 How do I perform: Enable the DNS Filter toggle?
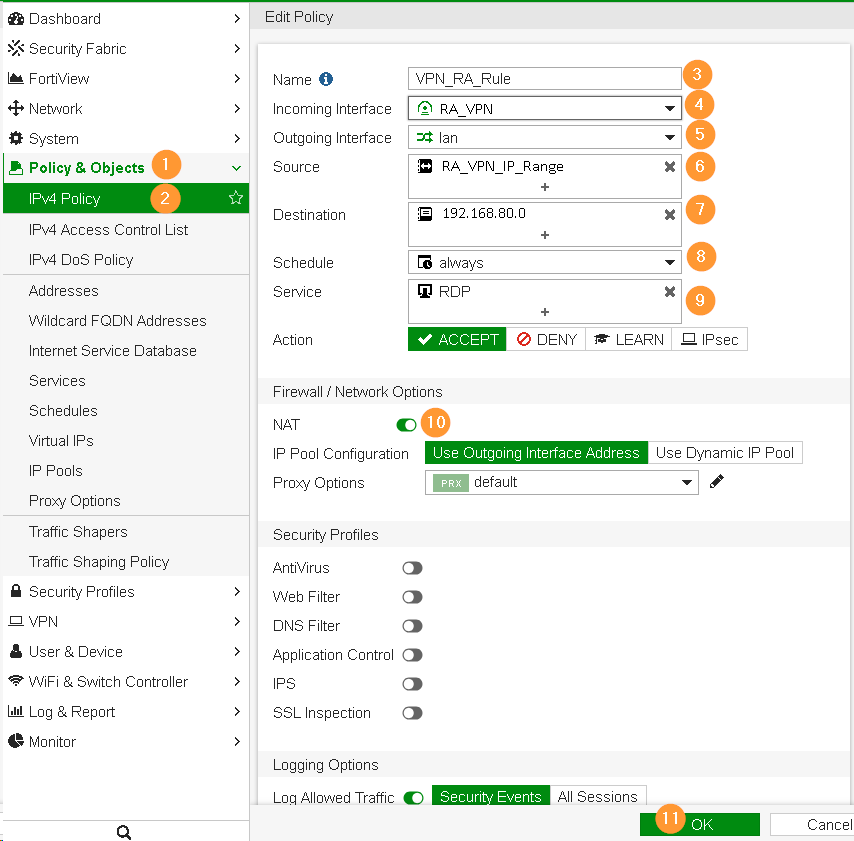[x=412, y=626]
